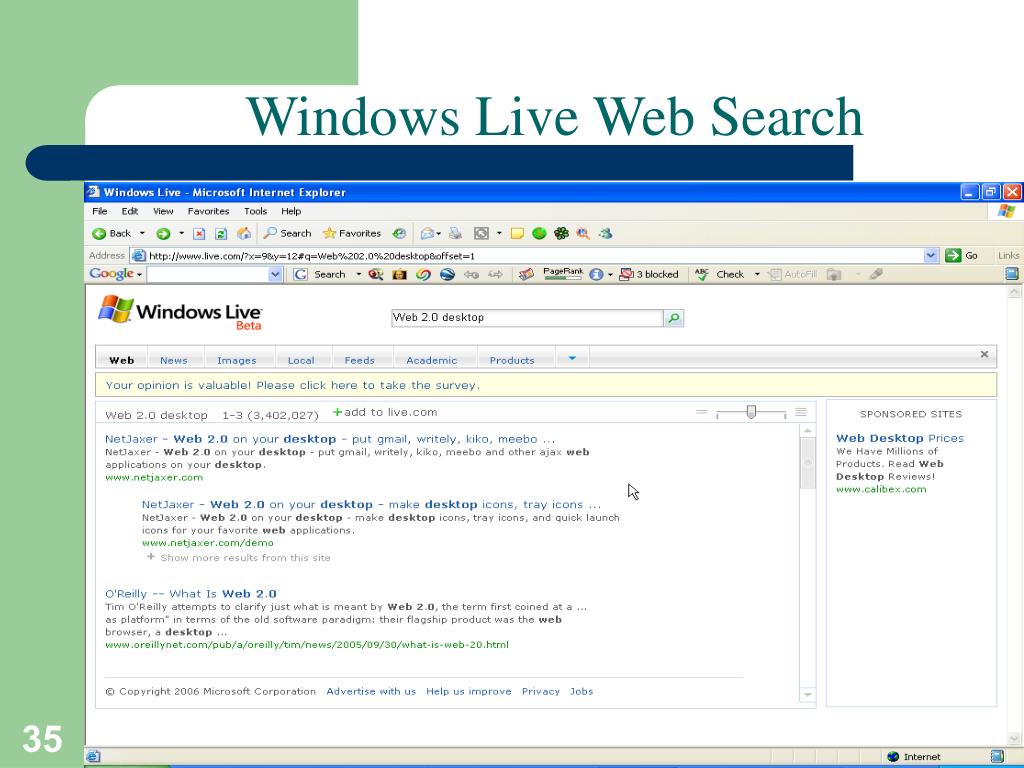This screenshot has height=768, width=1024.
Task: Click the green Go button
Action: [x=962, y=255]
